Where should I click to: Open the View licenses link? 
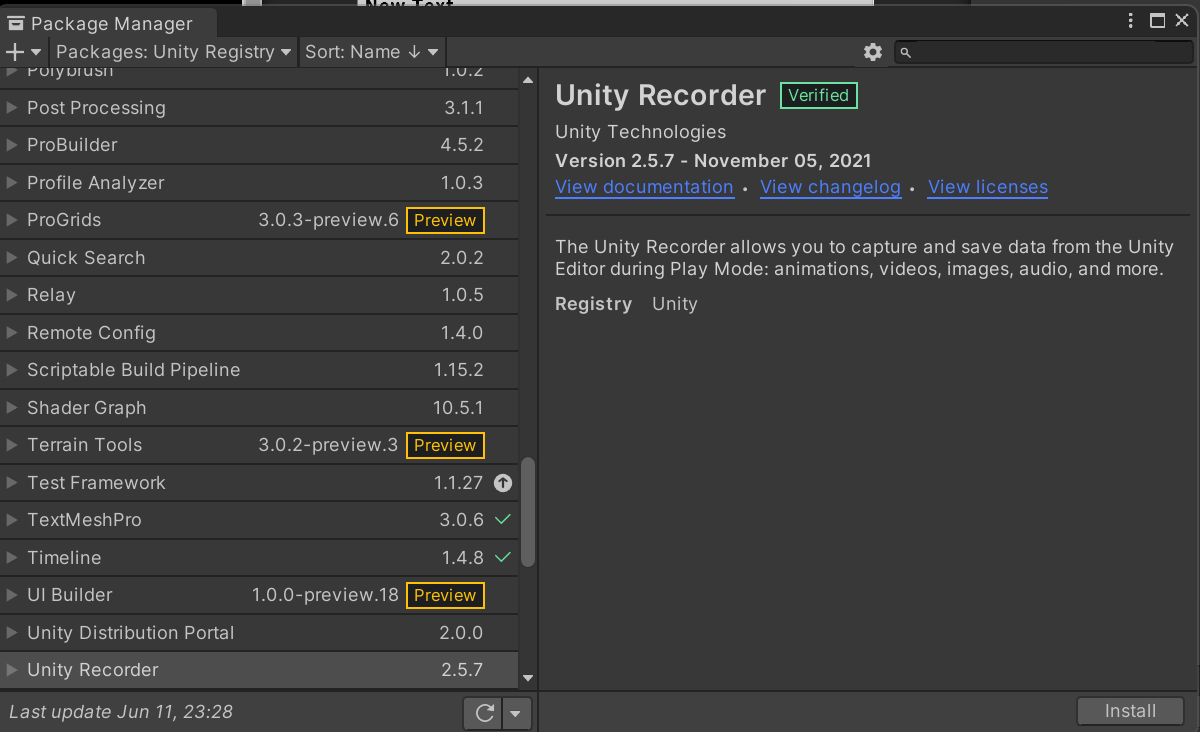988,187
